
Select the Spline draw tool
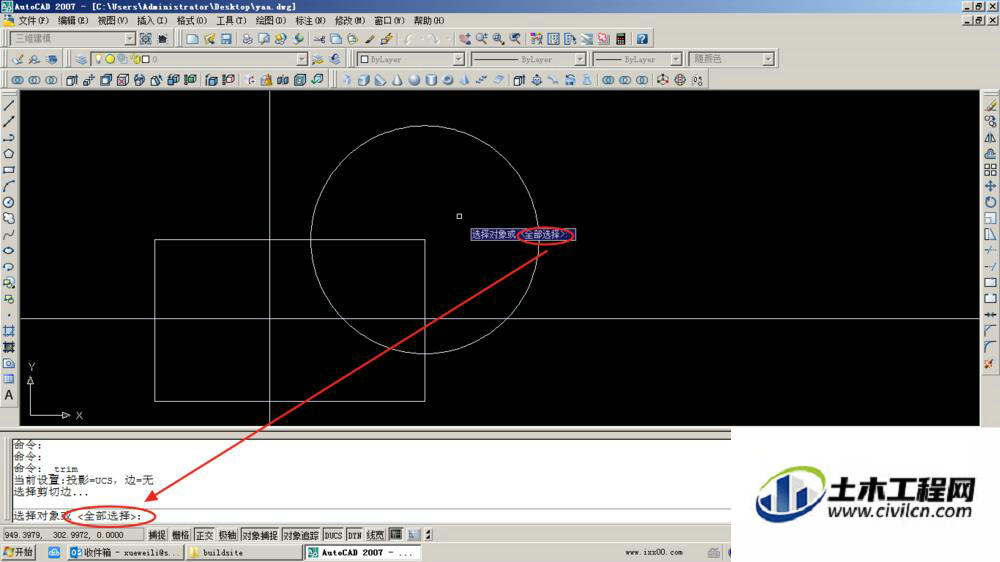pos(9,235)
